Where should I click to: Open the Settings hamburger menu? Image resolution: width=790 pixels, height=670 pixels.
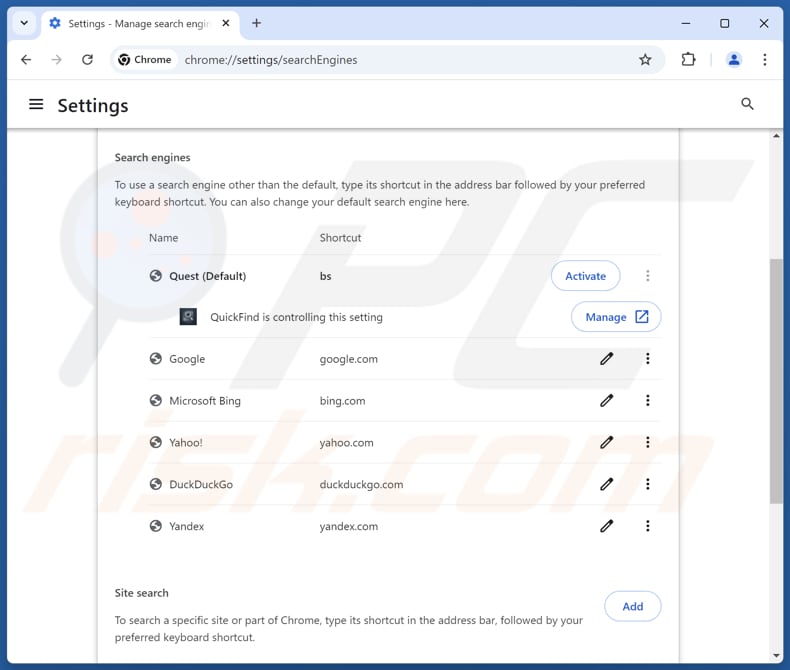click(36, 104)
